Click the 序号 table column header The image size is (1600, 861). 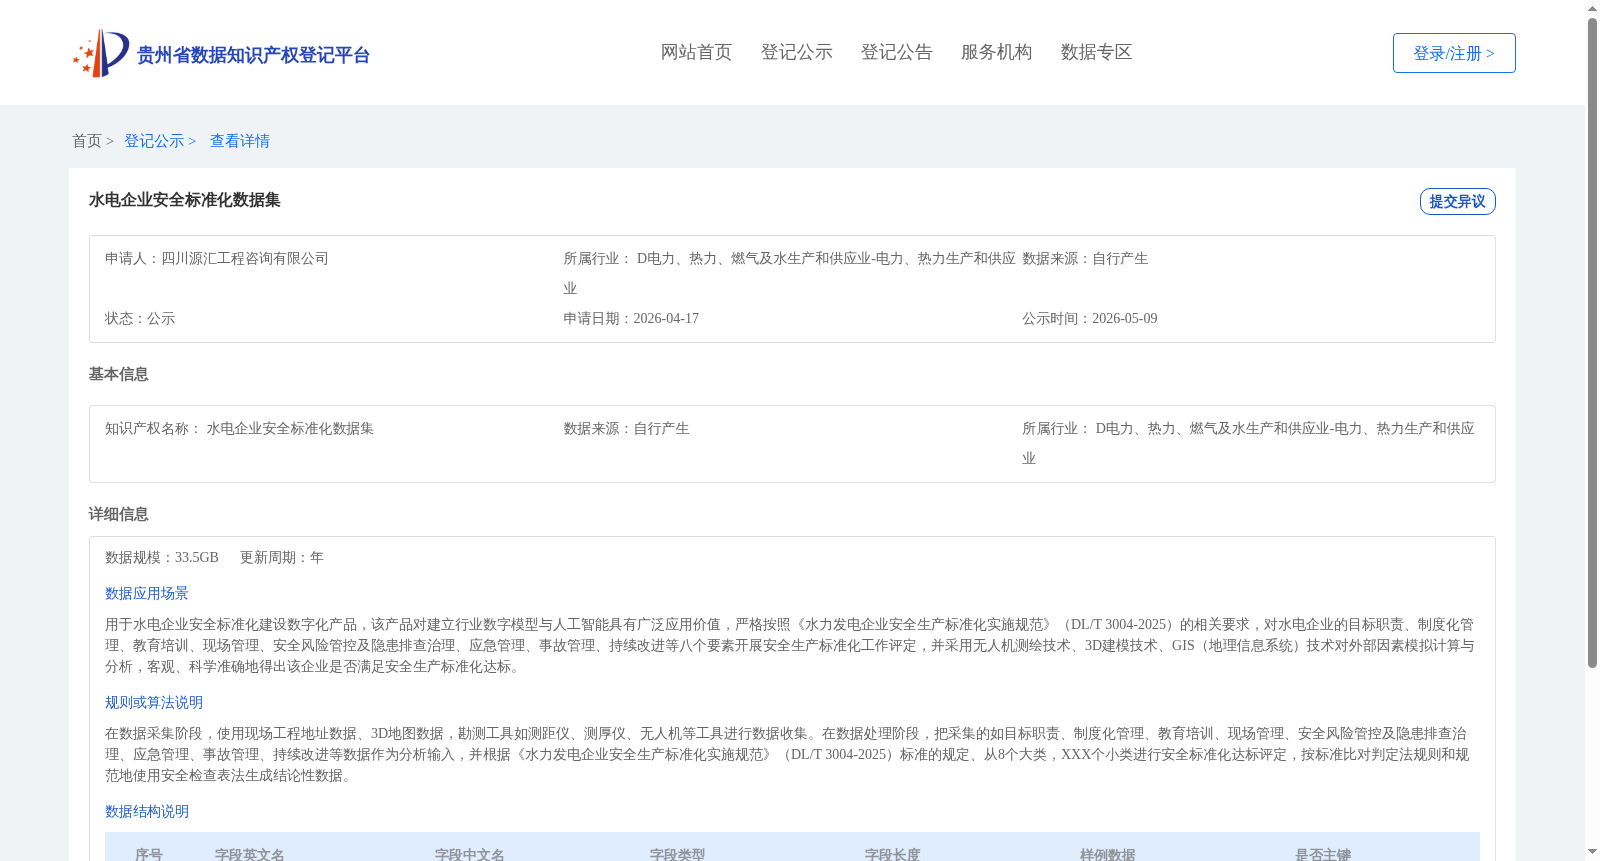149,854
